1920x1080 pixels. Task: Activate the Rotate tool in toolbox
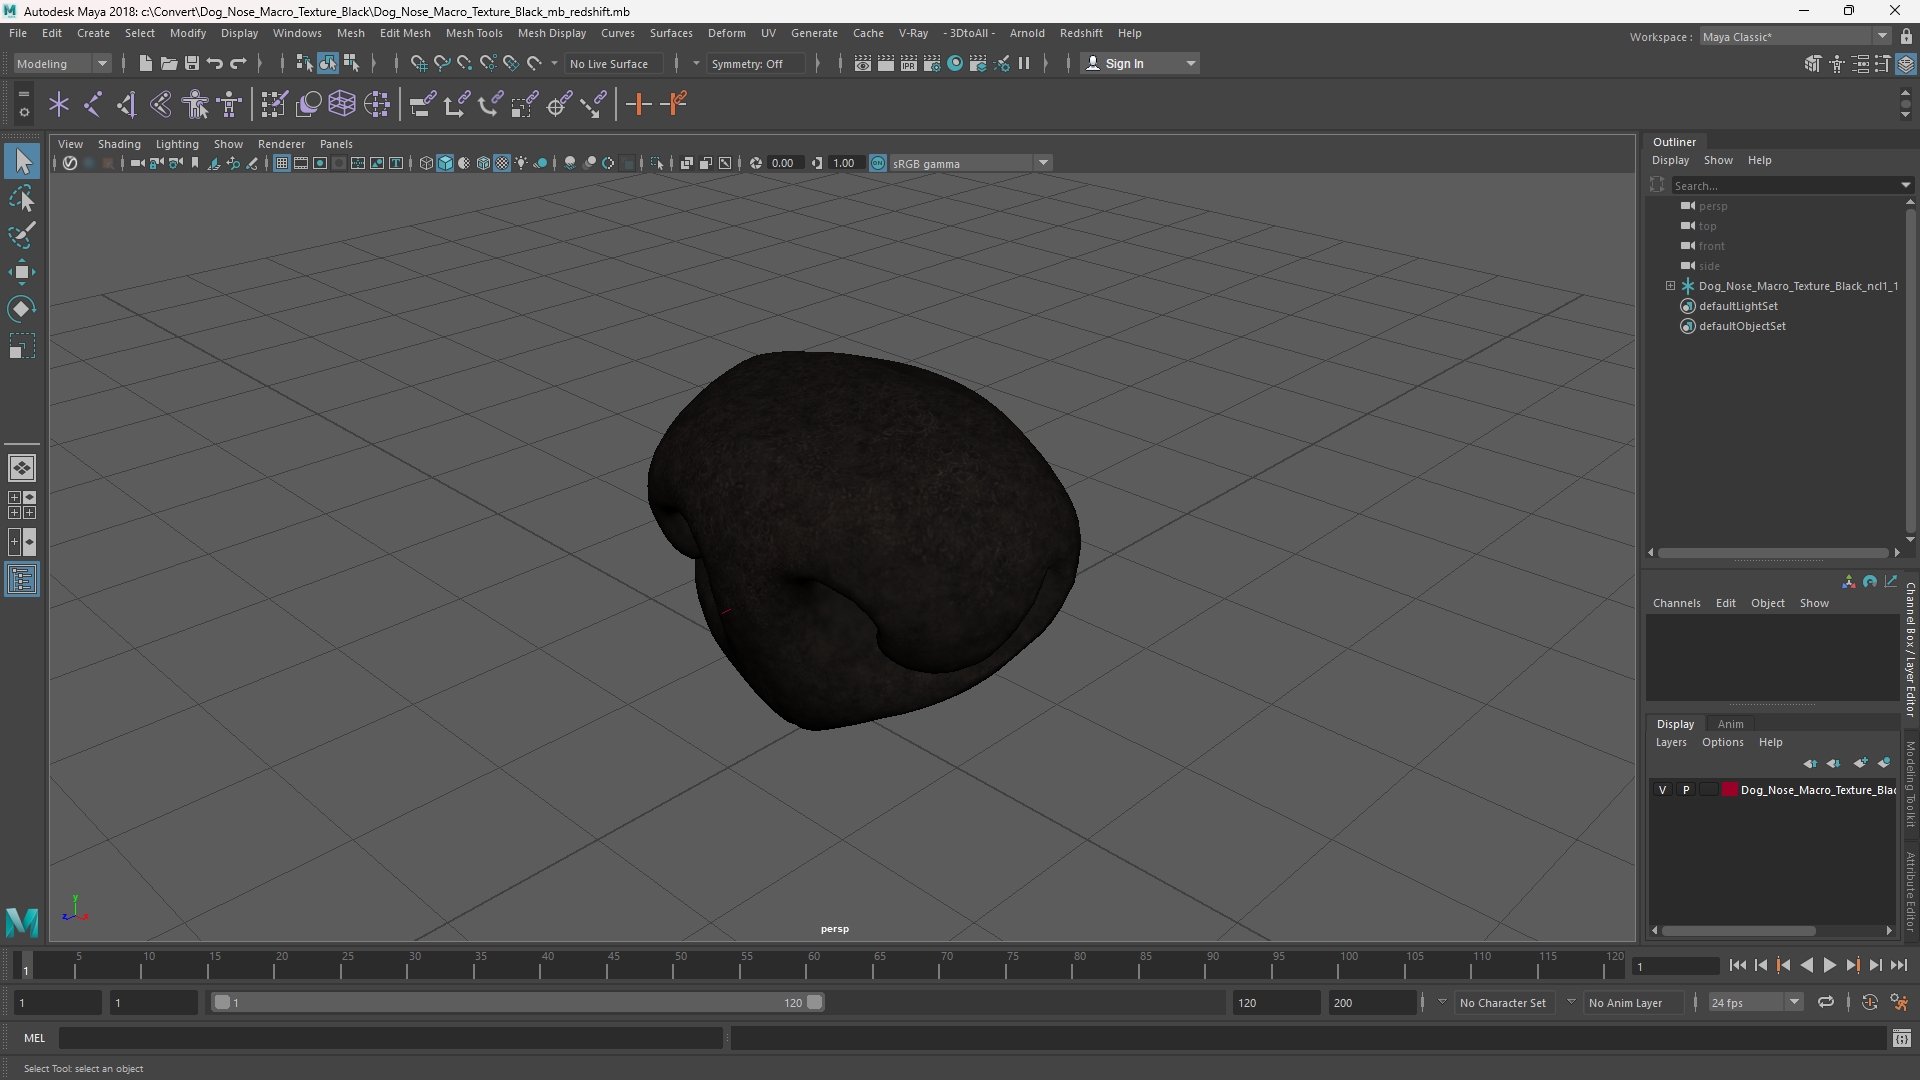[x=22, y=309]
